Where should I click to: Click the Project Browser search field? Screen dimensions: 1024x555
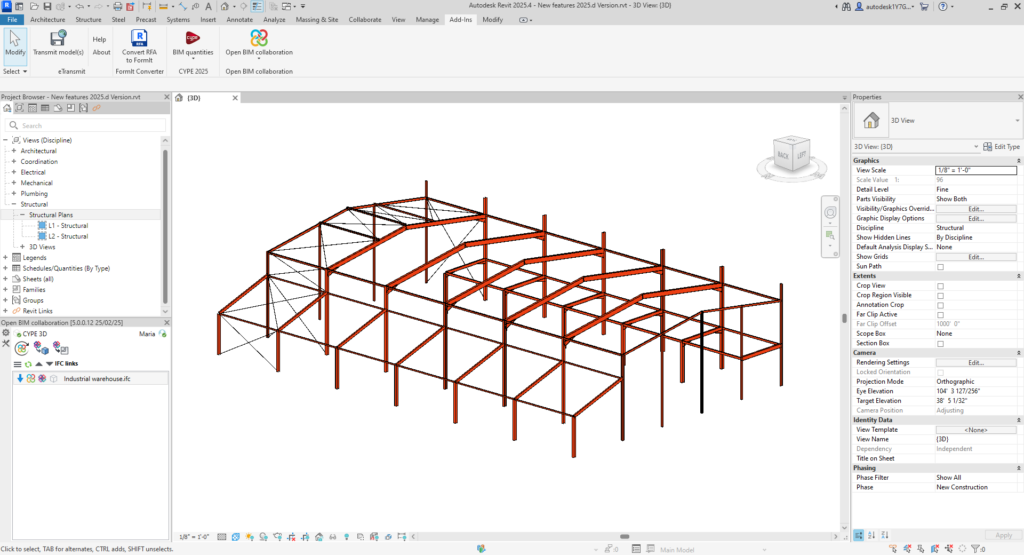click(x=86, y=125)
